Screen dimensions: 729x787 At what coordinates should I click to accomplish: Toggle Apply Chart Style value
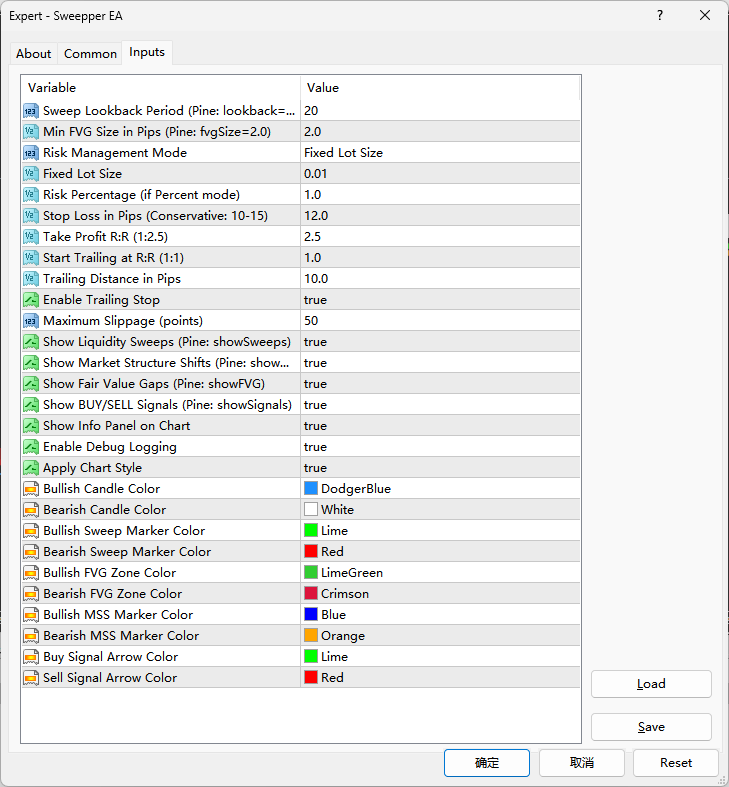pyautogui.click(x=440, y=468)
